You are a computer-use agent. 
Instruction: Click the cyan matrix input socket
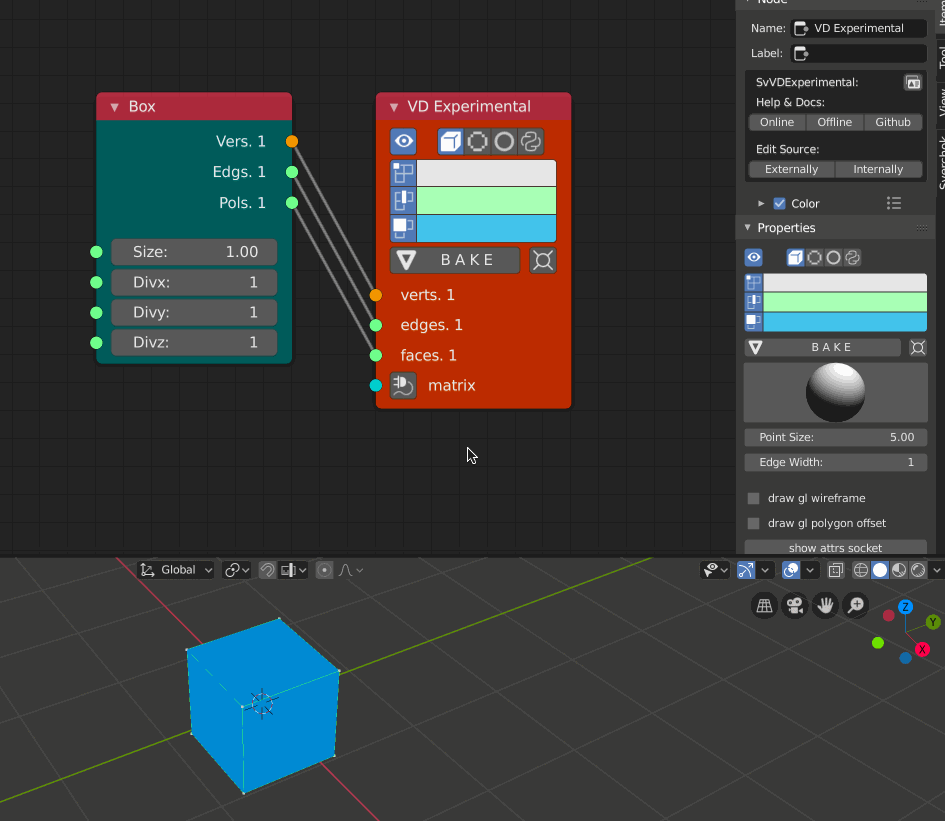375,386
